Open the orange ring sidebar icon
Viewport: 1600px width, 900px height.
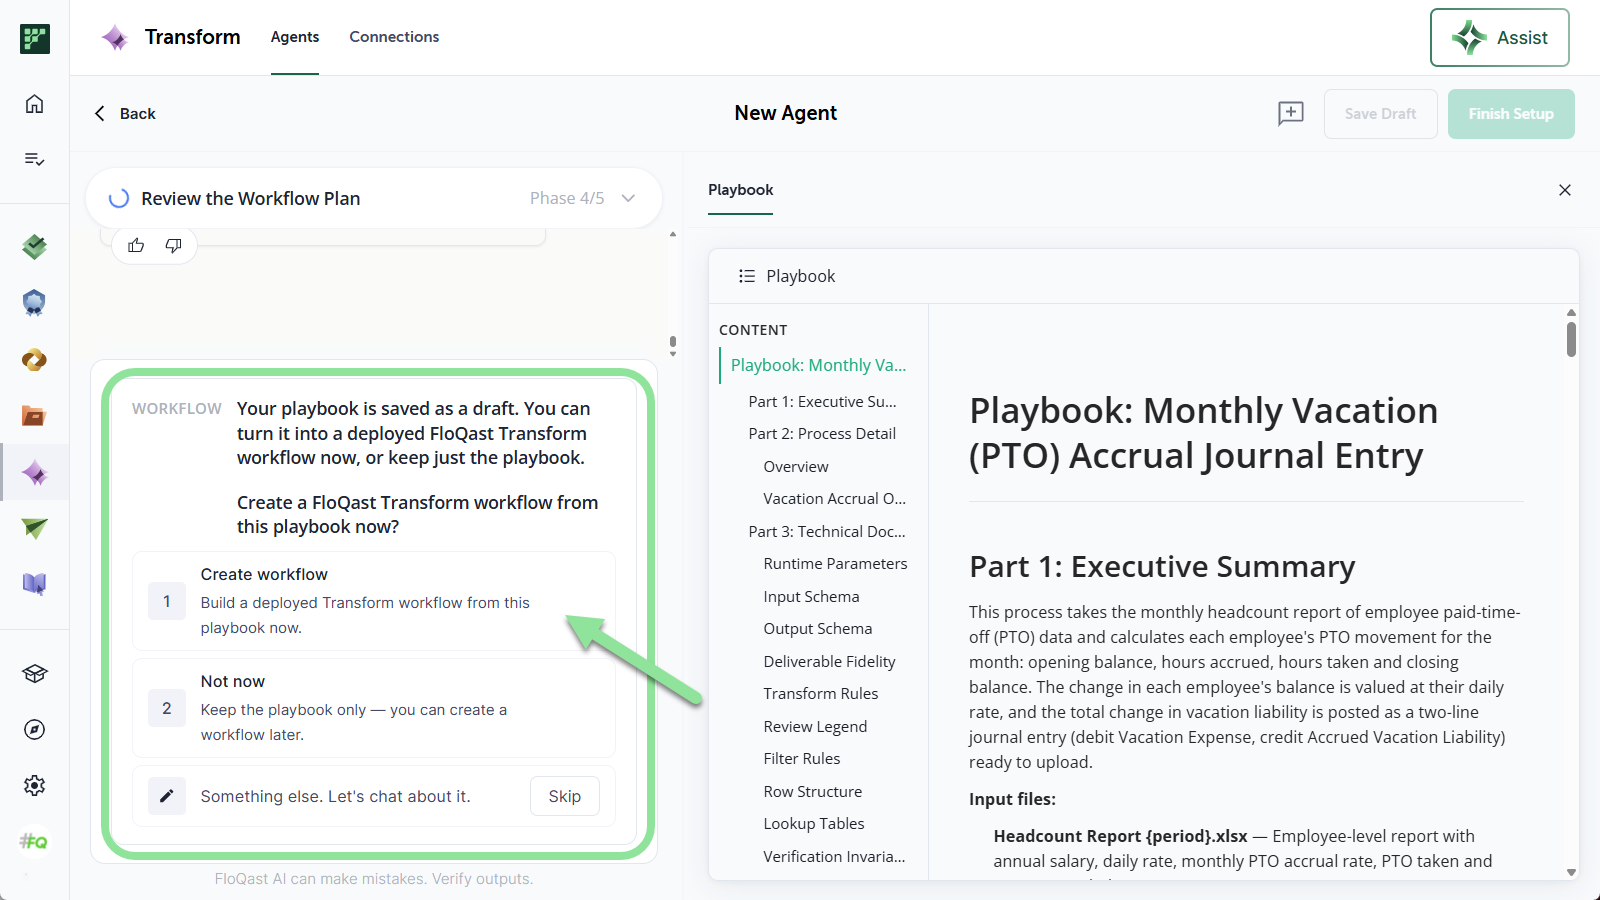[x=34, y=360]
